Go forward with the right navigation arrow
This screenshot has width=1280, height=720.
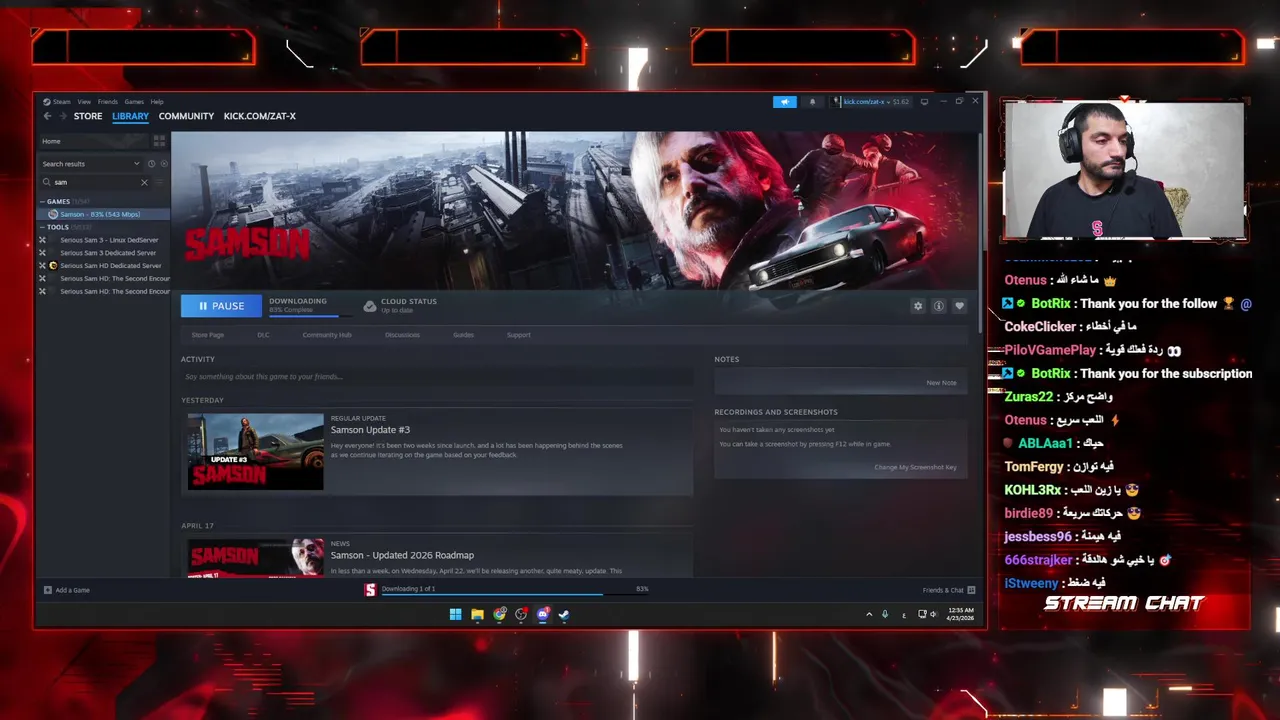point(63,116)
